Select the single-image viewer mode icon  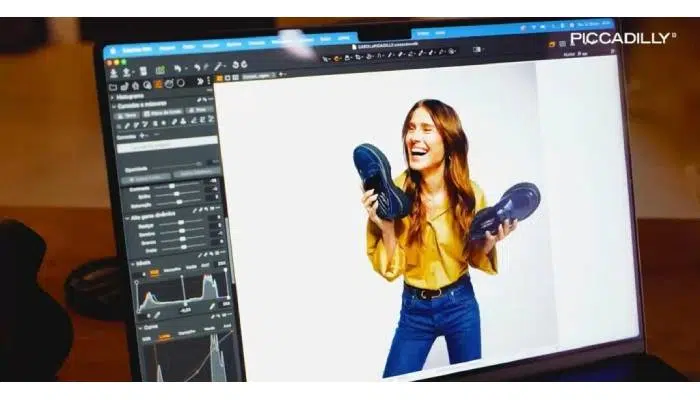pos(229,77)
